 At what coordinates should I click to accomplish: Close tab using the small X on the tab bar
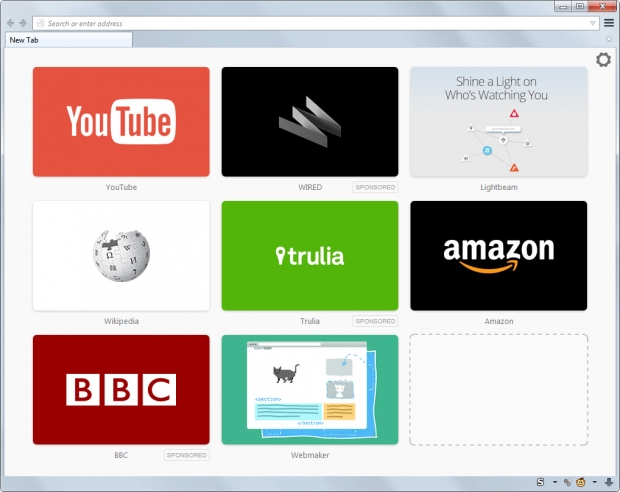tap(609, 39)
